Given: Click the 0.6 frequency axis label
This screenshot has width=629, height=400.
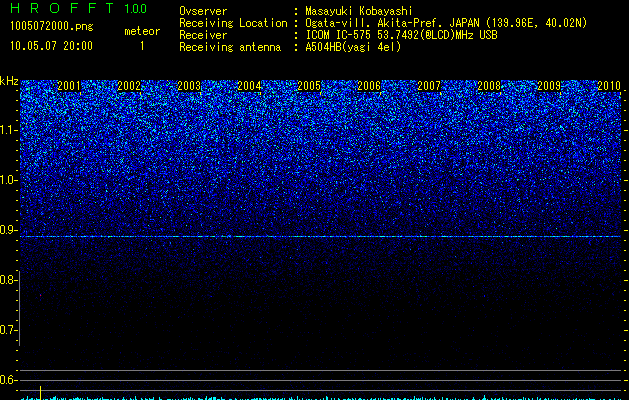Looking at the screenshot, I should pos(9,380).
